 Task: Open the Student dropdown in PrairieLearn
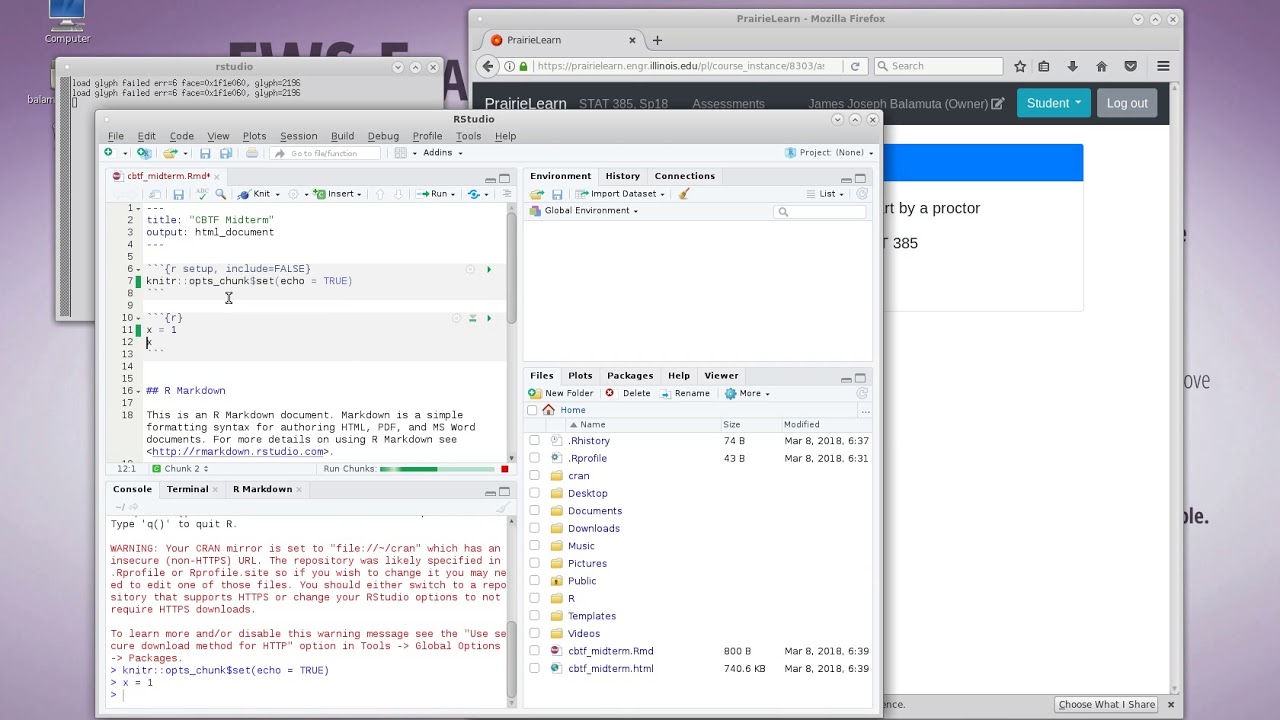click(x=1053, y=103)
